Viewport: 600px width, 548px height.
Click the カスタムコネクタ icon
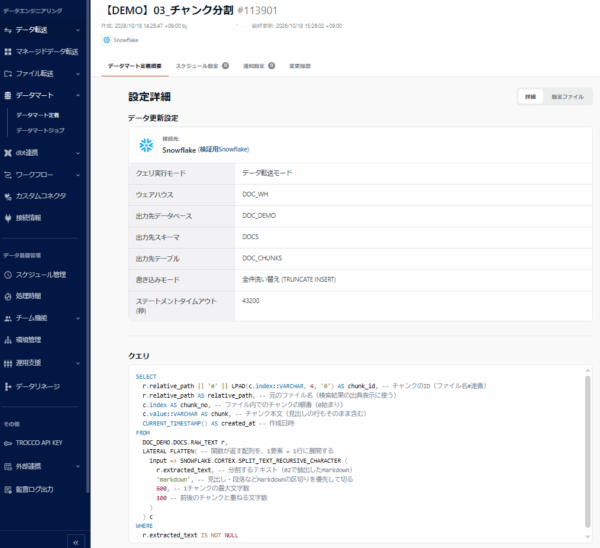(x=8, y=196)
